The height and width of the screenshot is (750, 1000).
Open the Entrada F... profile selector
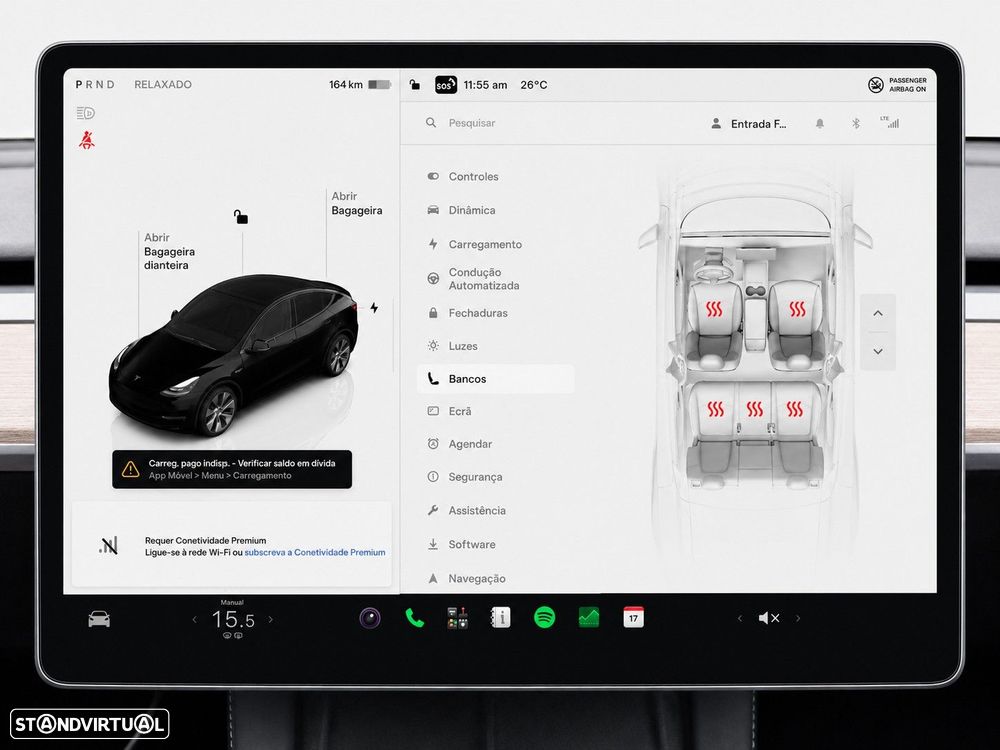coord(749,124)
